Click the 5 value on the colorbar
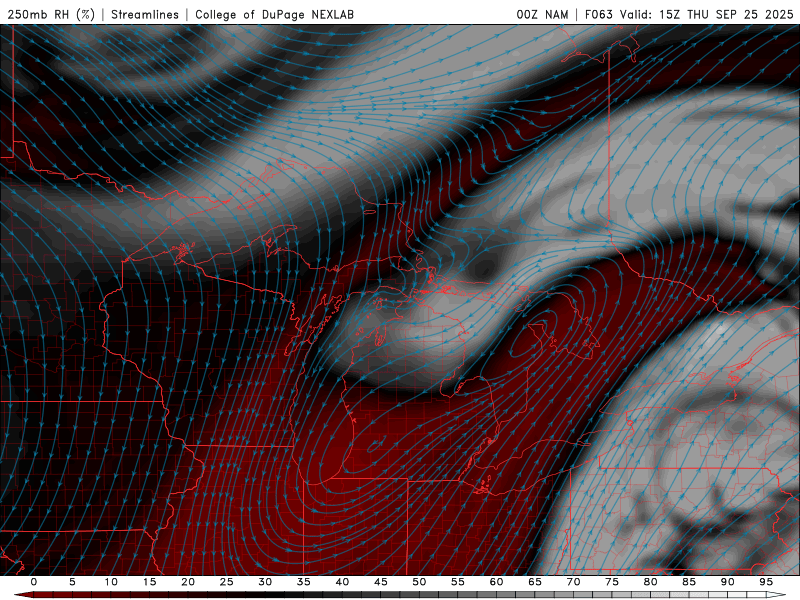This screenshot has height=600, width=800. coord(72,582)
